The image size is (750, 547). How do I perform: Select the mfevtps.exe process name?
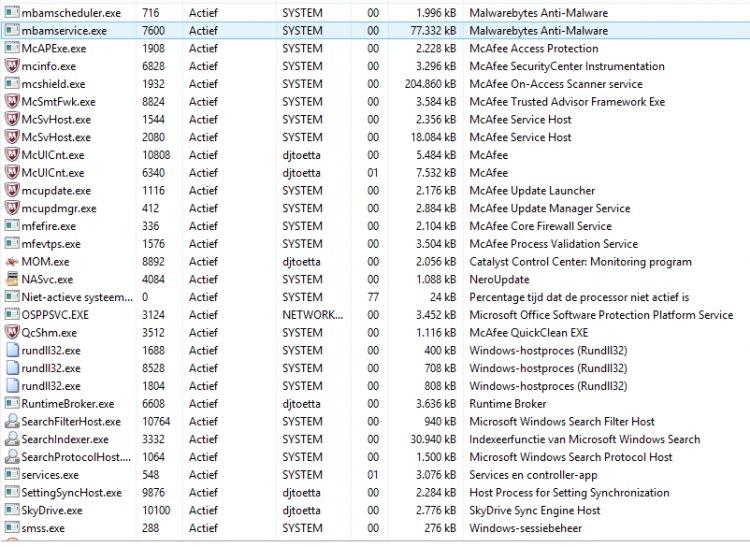pyautogui.click(x=51, y=244)
